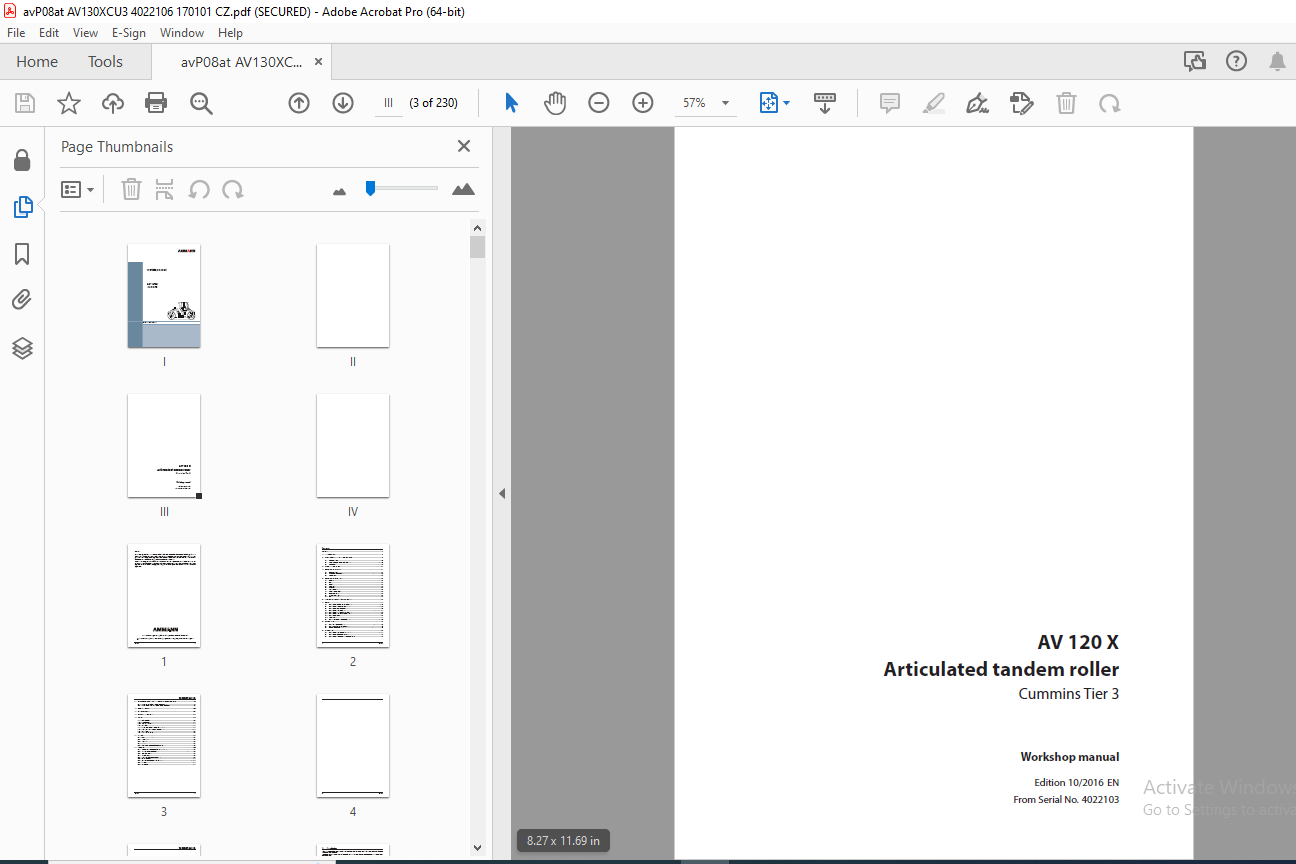Click the 8.27 x 11.69 in page size label
Viewport: 1296px width, 864px height.
click(563, 841)
